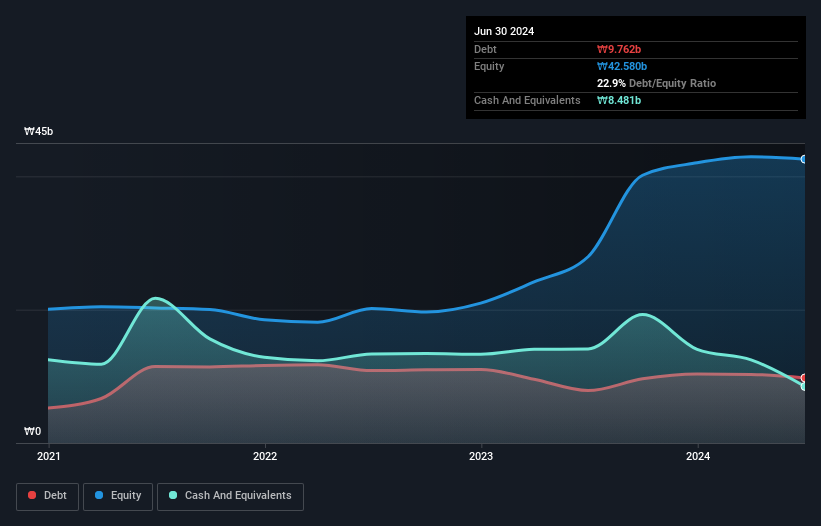Select the 2021 x-axis label
This screenshot has width=821, height=526.
click(x=49, y=456)
